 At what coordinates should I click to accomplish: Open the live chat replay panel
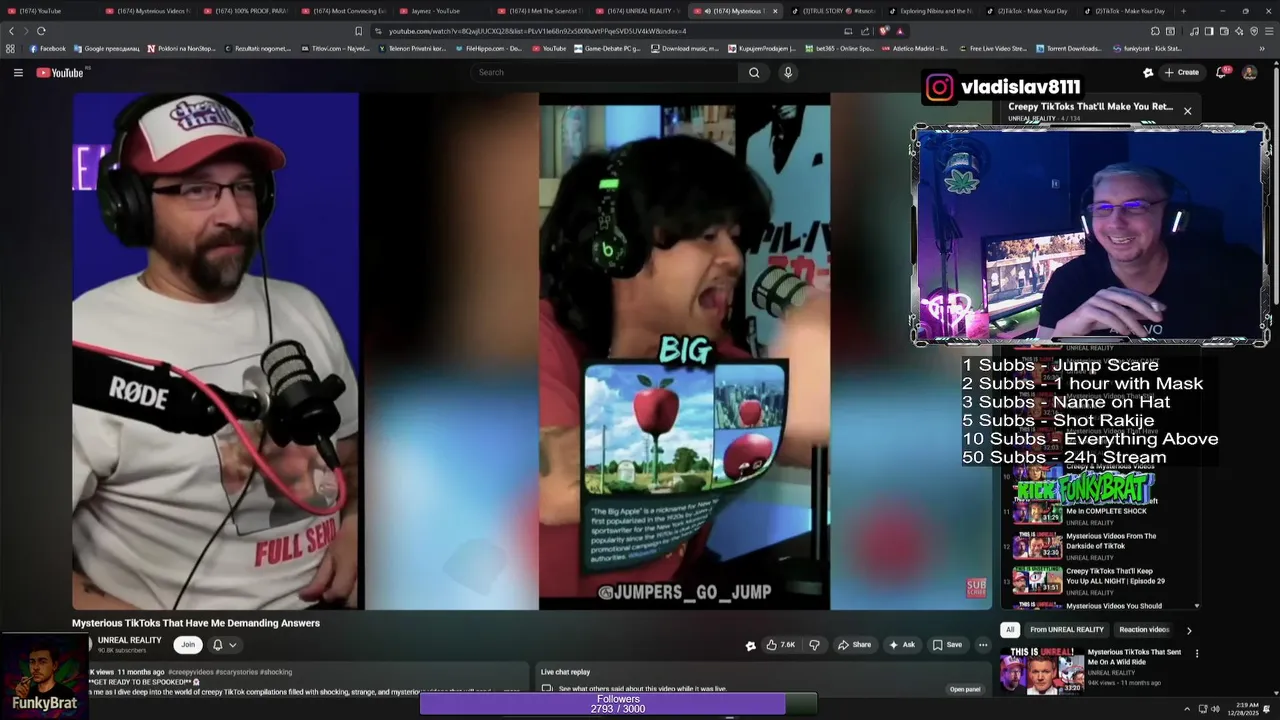tap(965, 689)
